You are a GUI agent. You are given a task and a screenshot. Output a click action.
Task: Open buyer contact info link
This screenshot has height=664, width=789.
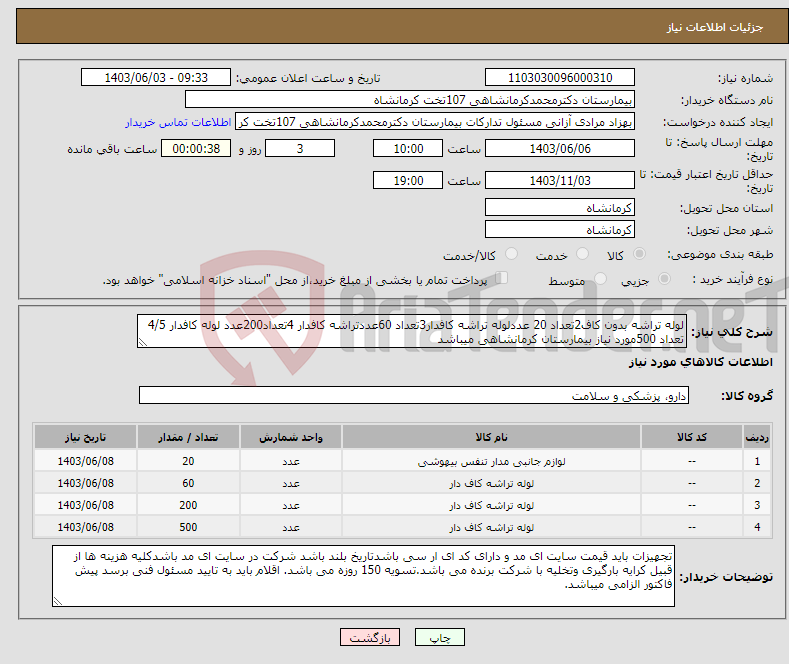click(178, 122)
